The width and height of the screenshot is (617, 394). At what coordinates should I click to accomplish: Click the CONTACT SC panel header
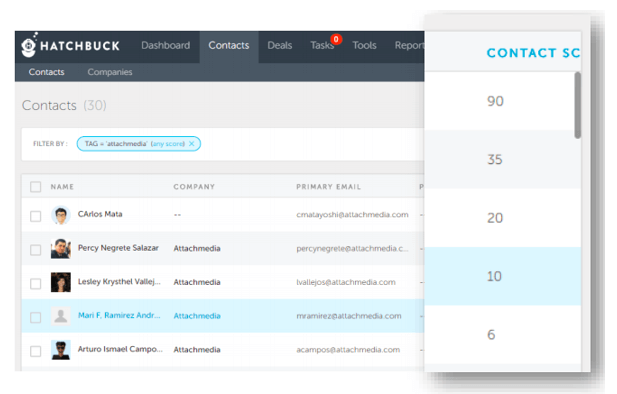point(533,53)
